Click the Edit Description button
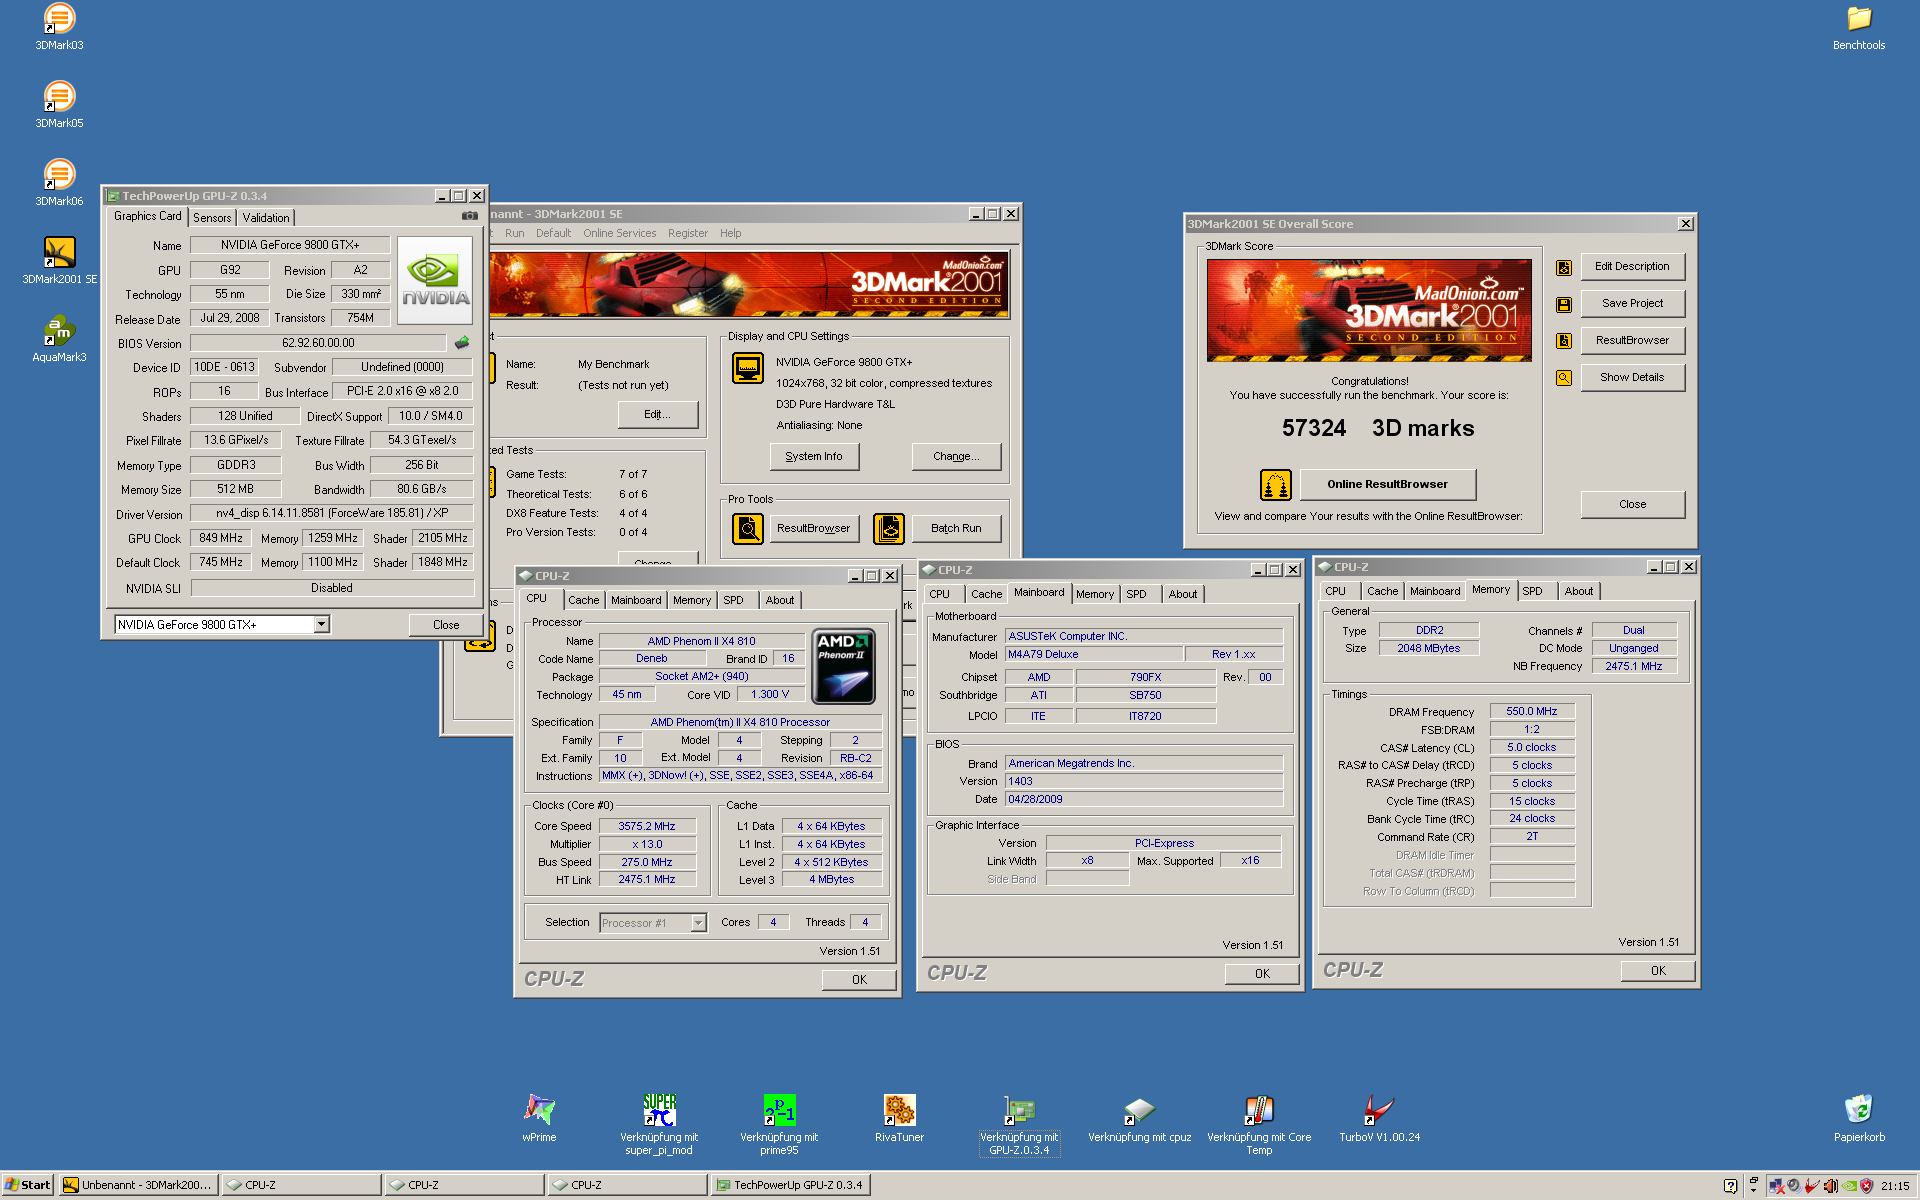1920x1200 pixels. point(1632,266)
